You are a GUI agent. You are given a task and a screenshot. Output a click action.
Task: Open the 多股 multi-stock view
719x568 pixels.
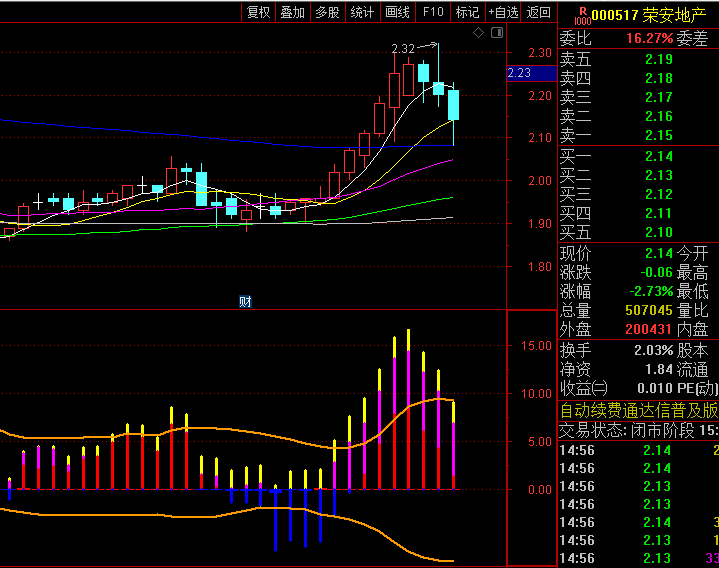click(x=327, y=12)
